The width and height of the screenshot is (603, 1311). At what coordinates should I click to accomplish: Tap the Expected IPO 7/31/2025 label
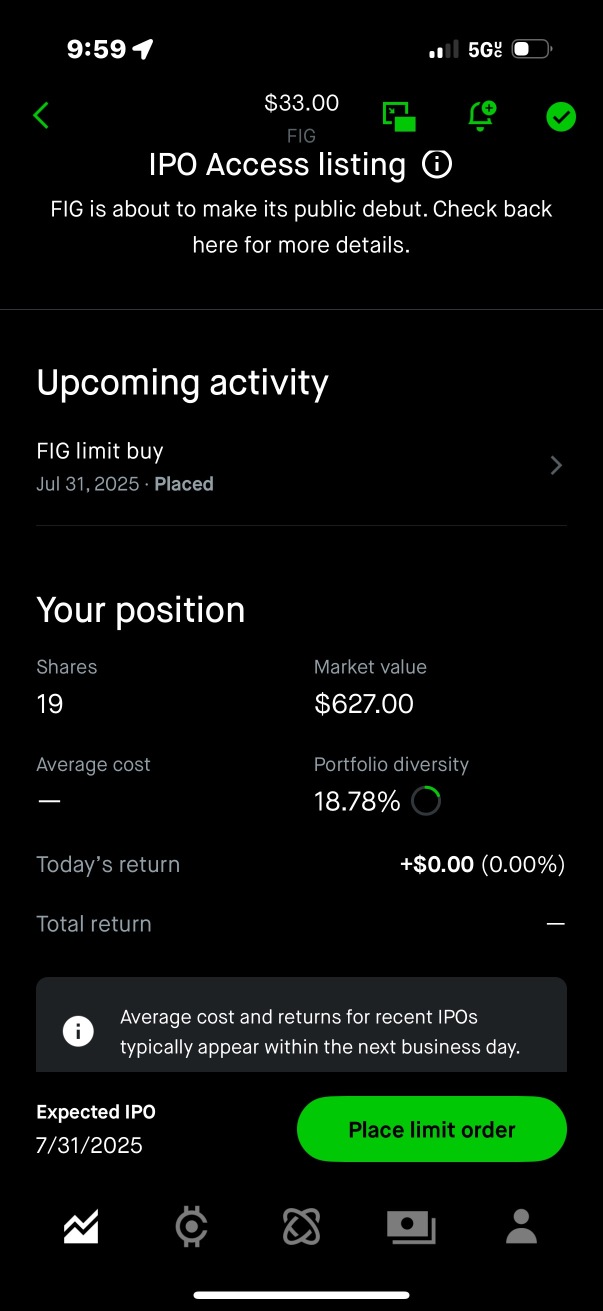coord(96,1129)
